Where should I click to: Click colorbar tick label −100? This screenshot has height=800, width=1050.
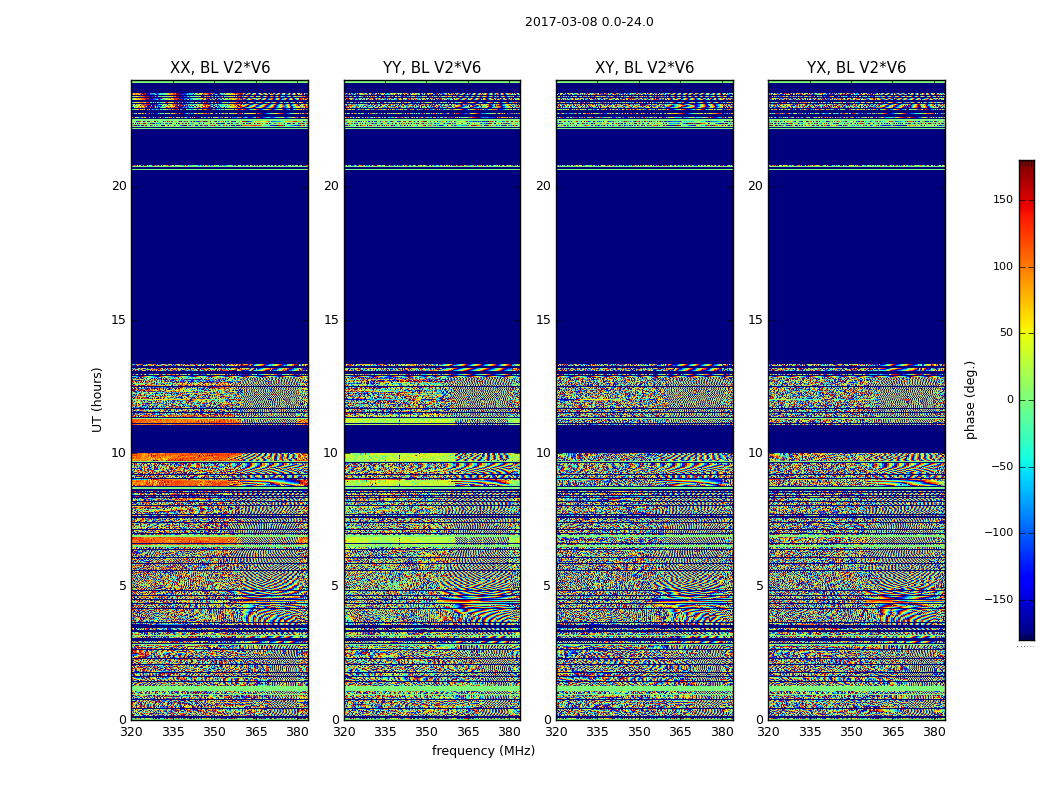tap(998, 532)
